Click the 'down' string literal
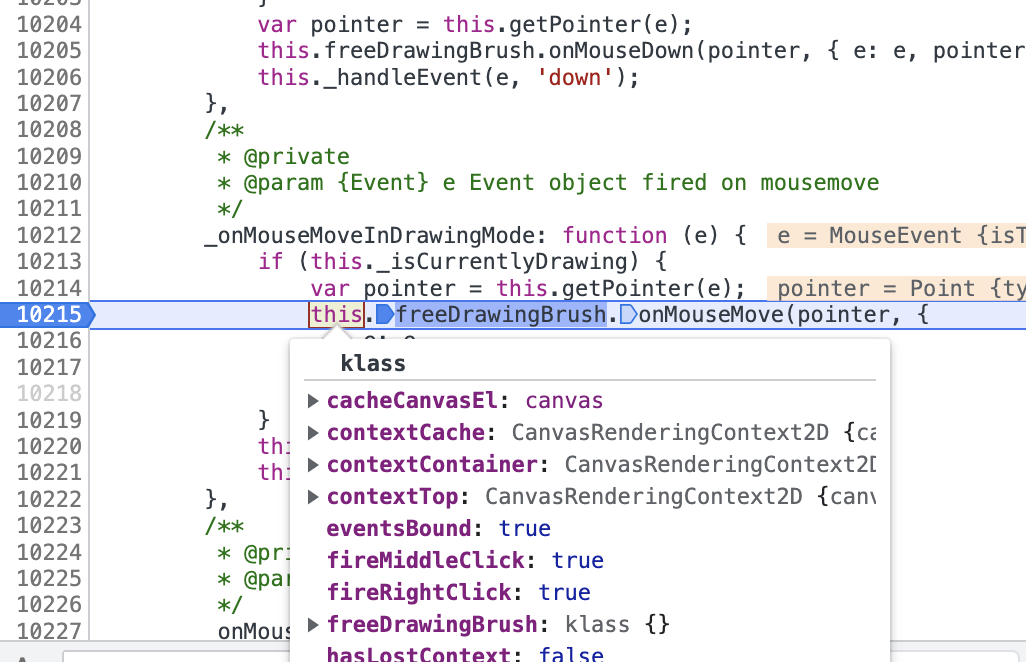 click(575, 78)
